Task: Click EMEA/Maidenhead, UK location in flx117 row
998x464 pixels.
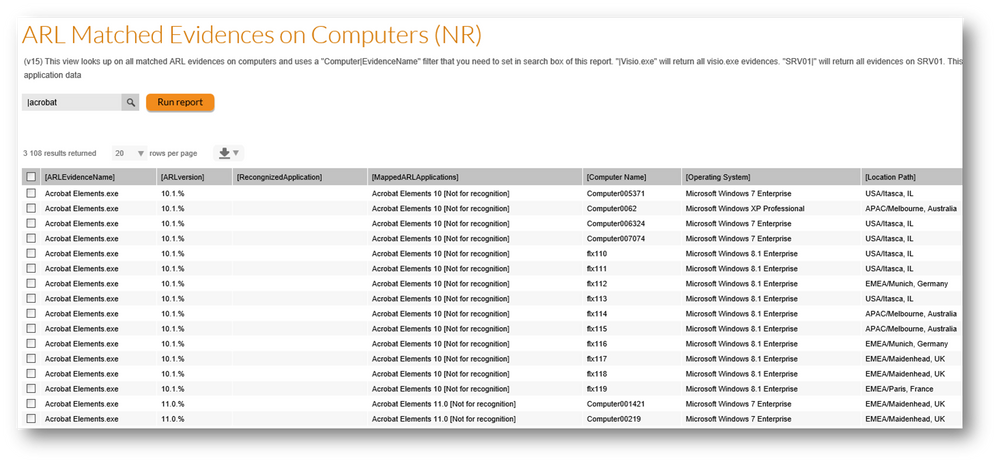Action: tap(904, 359)
